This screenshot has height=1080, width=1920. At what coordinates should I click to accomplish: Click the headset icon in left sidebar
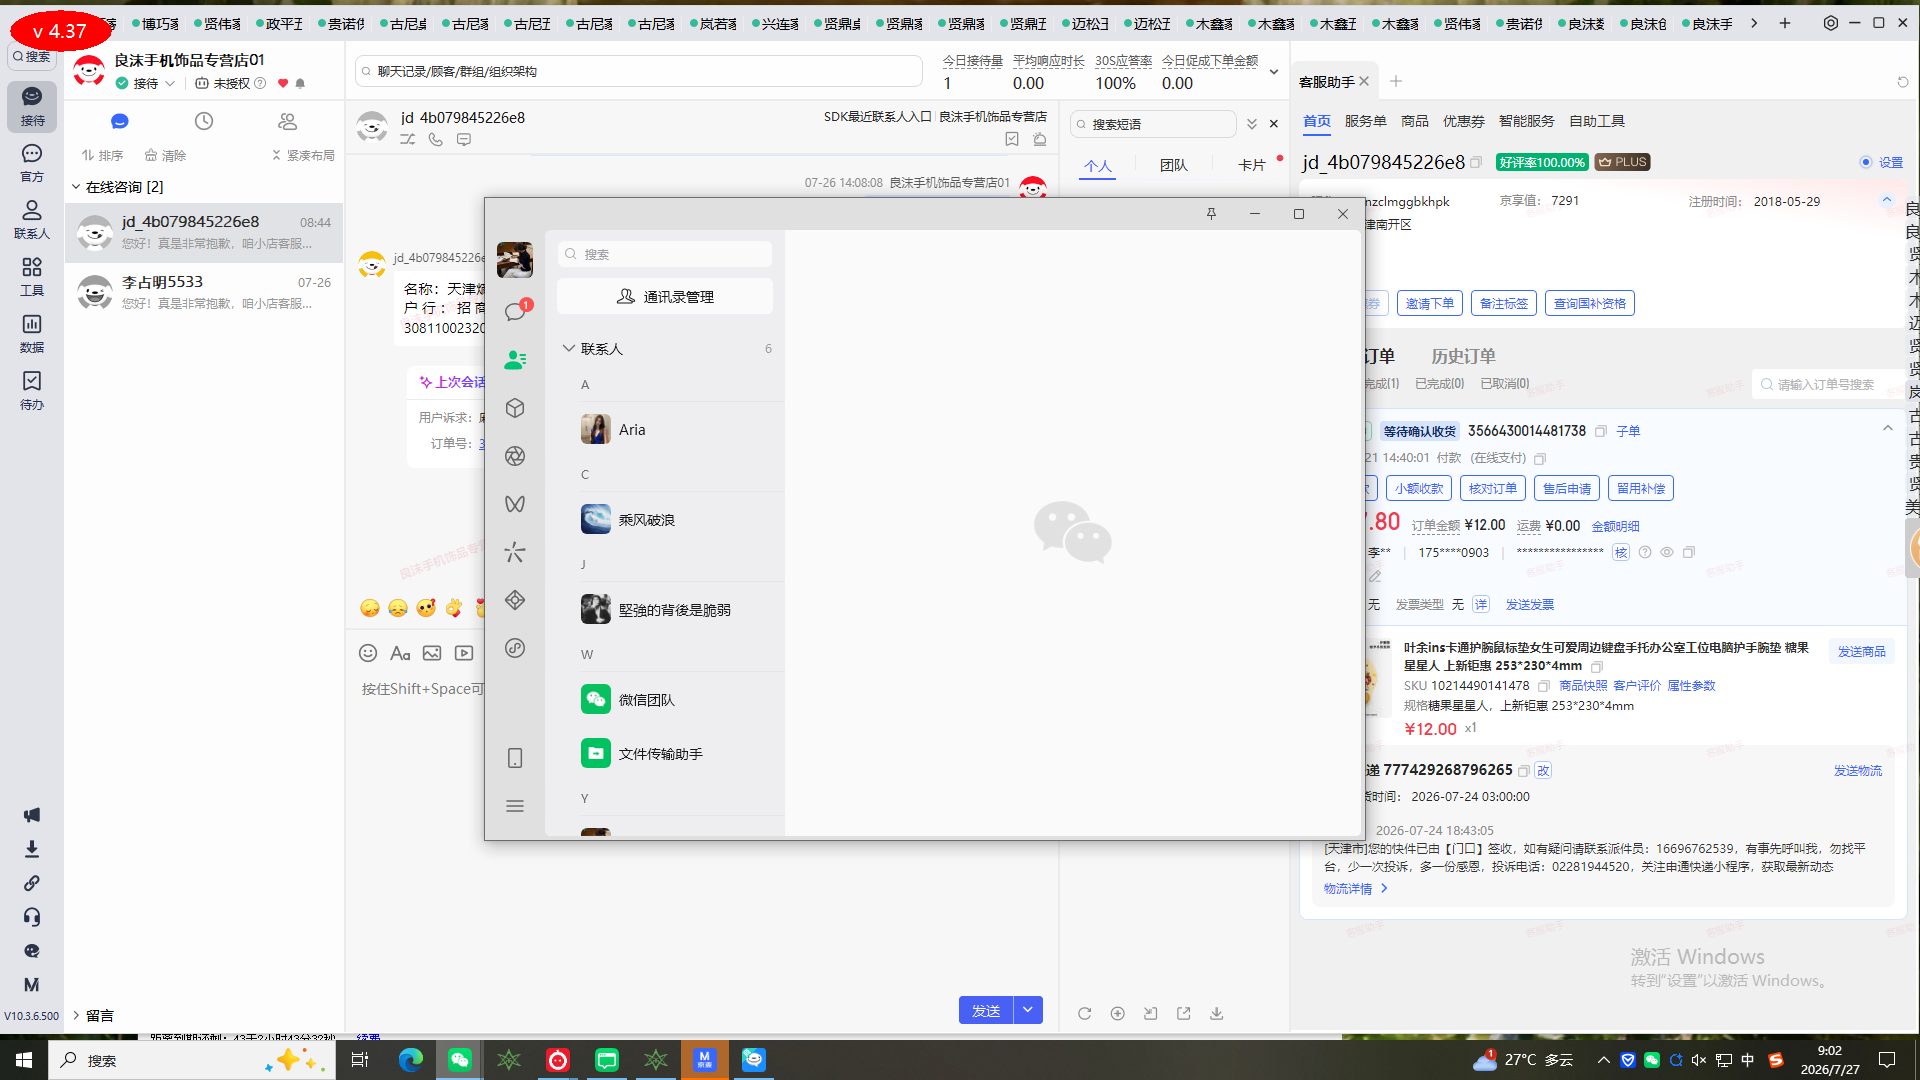[x=32, y=917]
